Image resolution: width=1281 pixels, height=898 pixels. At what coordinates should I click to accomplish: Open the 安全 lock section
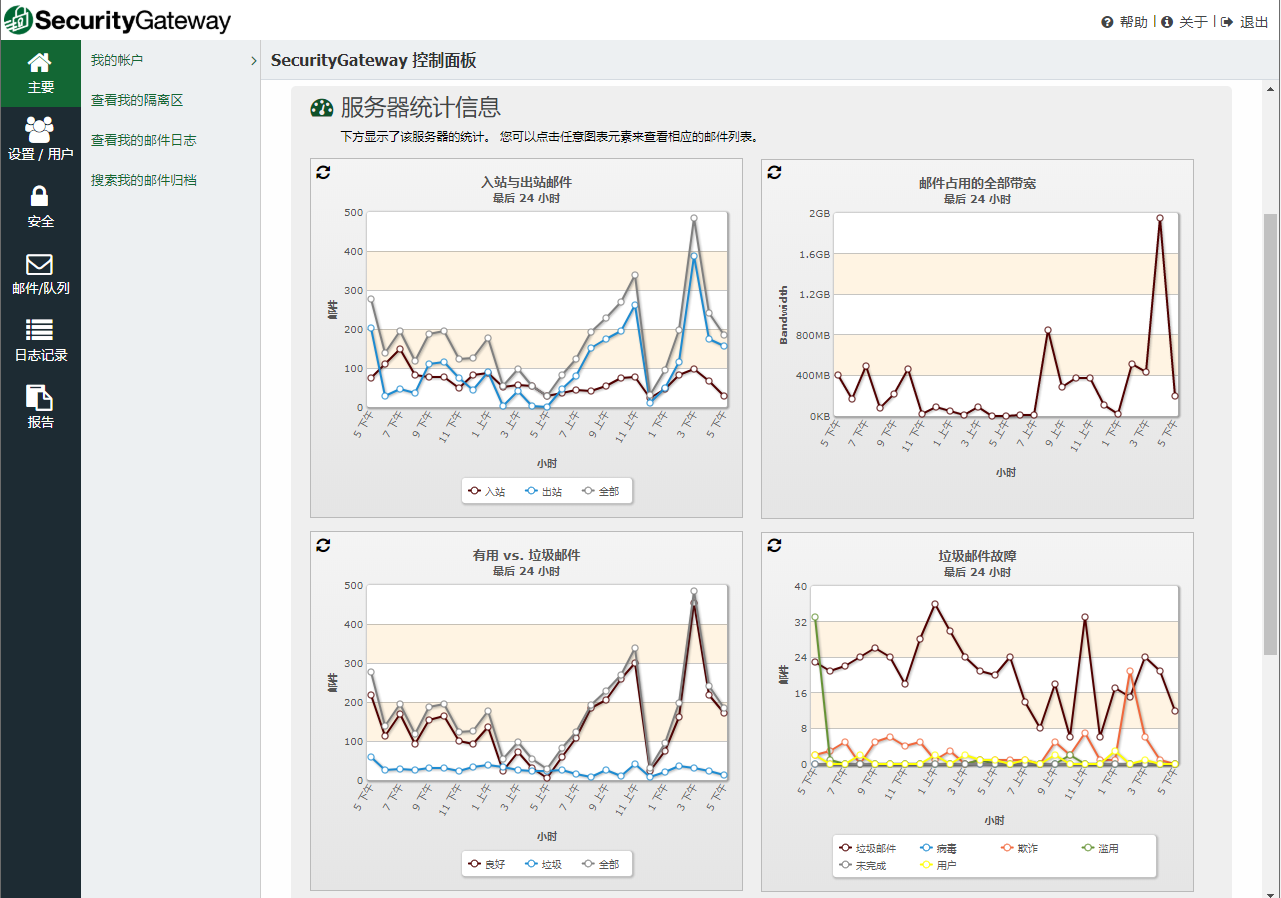point(40,207)
